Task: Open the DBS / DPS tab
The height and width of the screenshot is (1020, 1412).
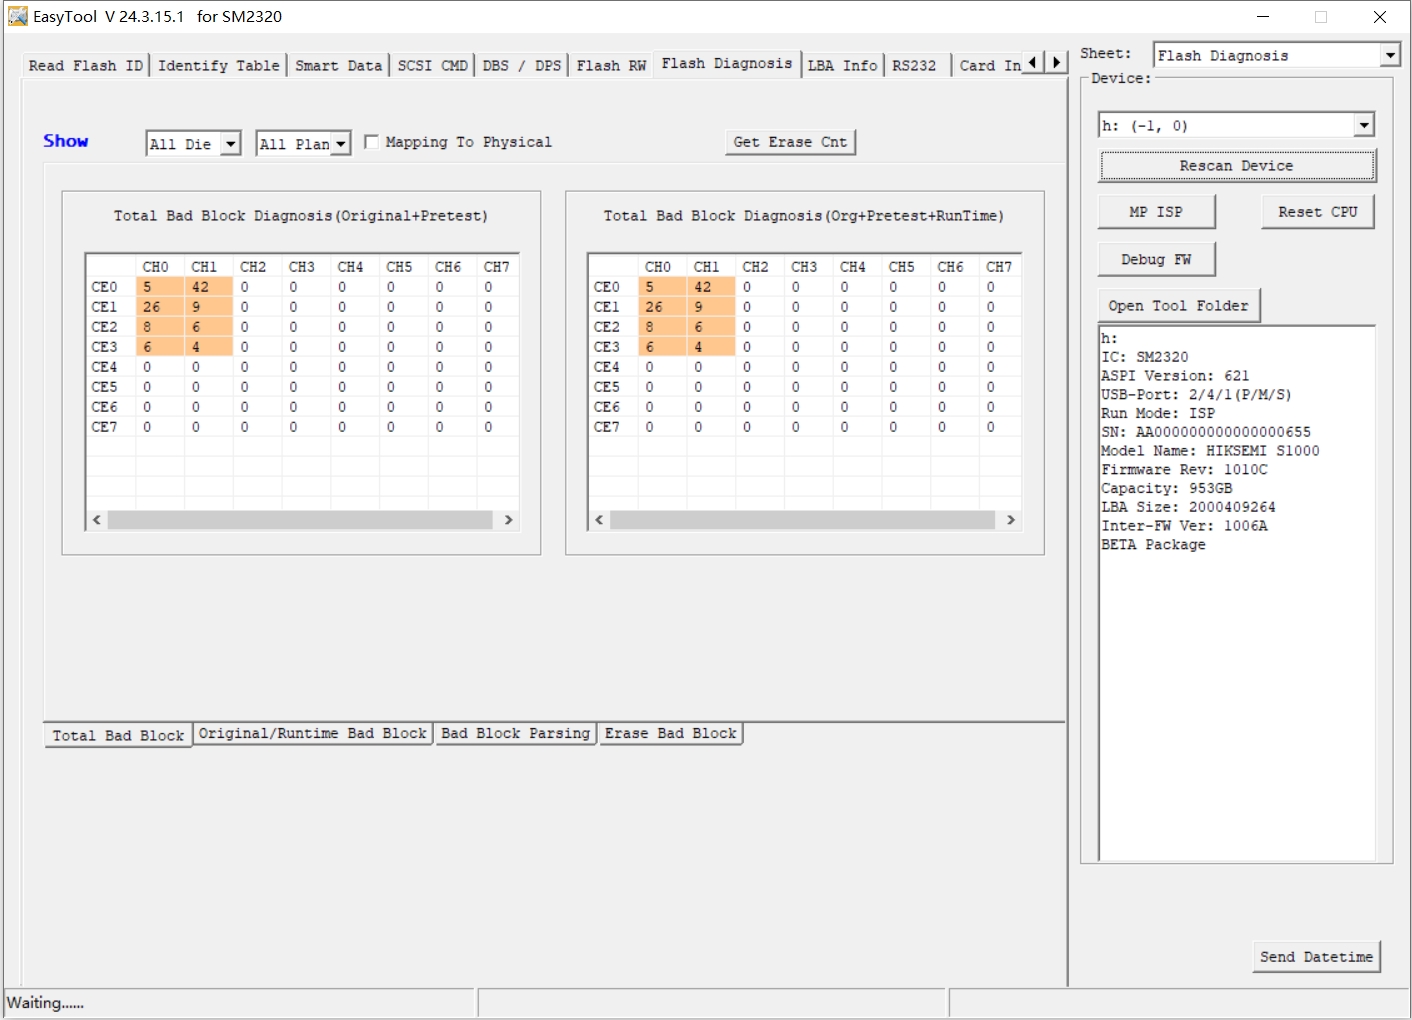Action: tap(522, 65)
